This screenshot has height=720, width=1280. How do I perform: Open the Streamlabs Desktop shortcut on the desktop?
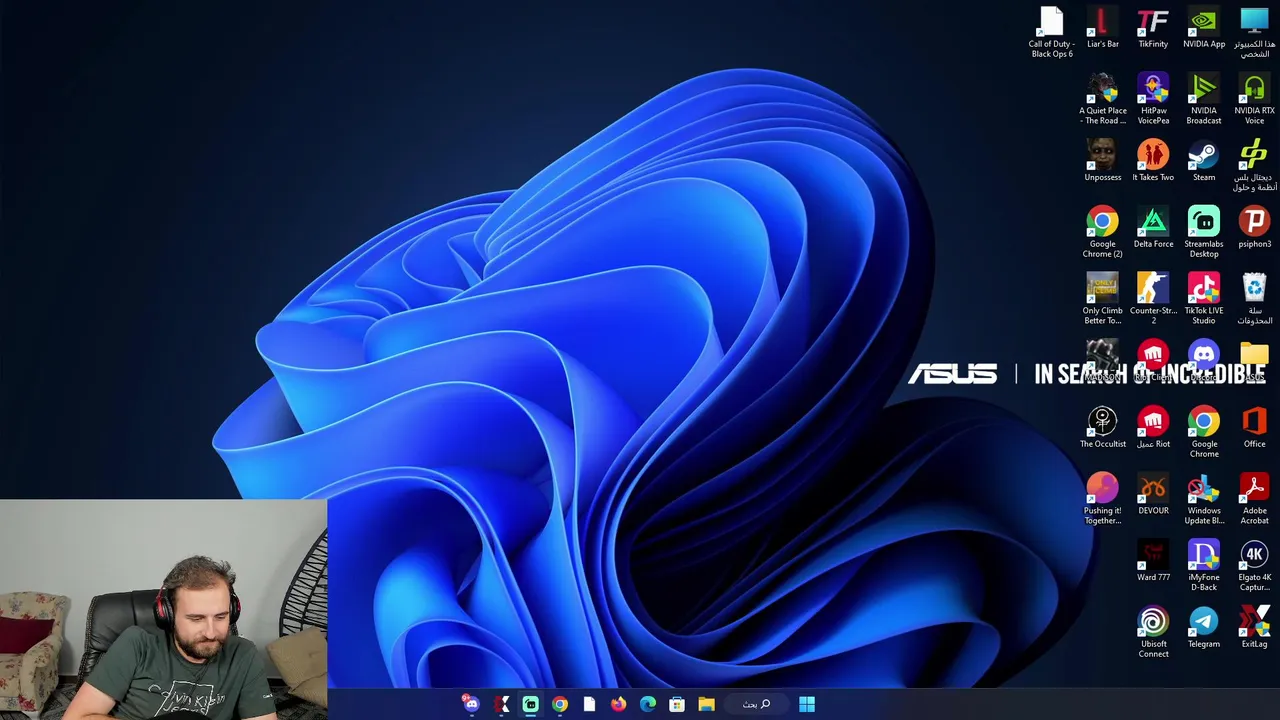[x=1204, y=232]
